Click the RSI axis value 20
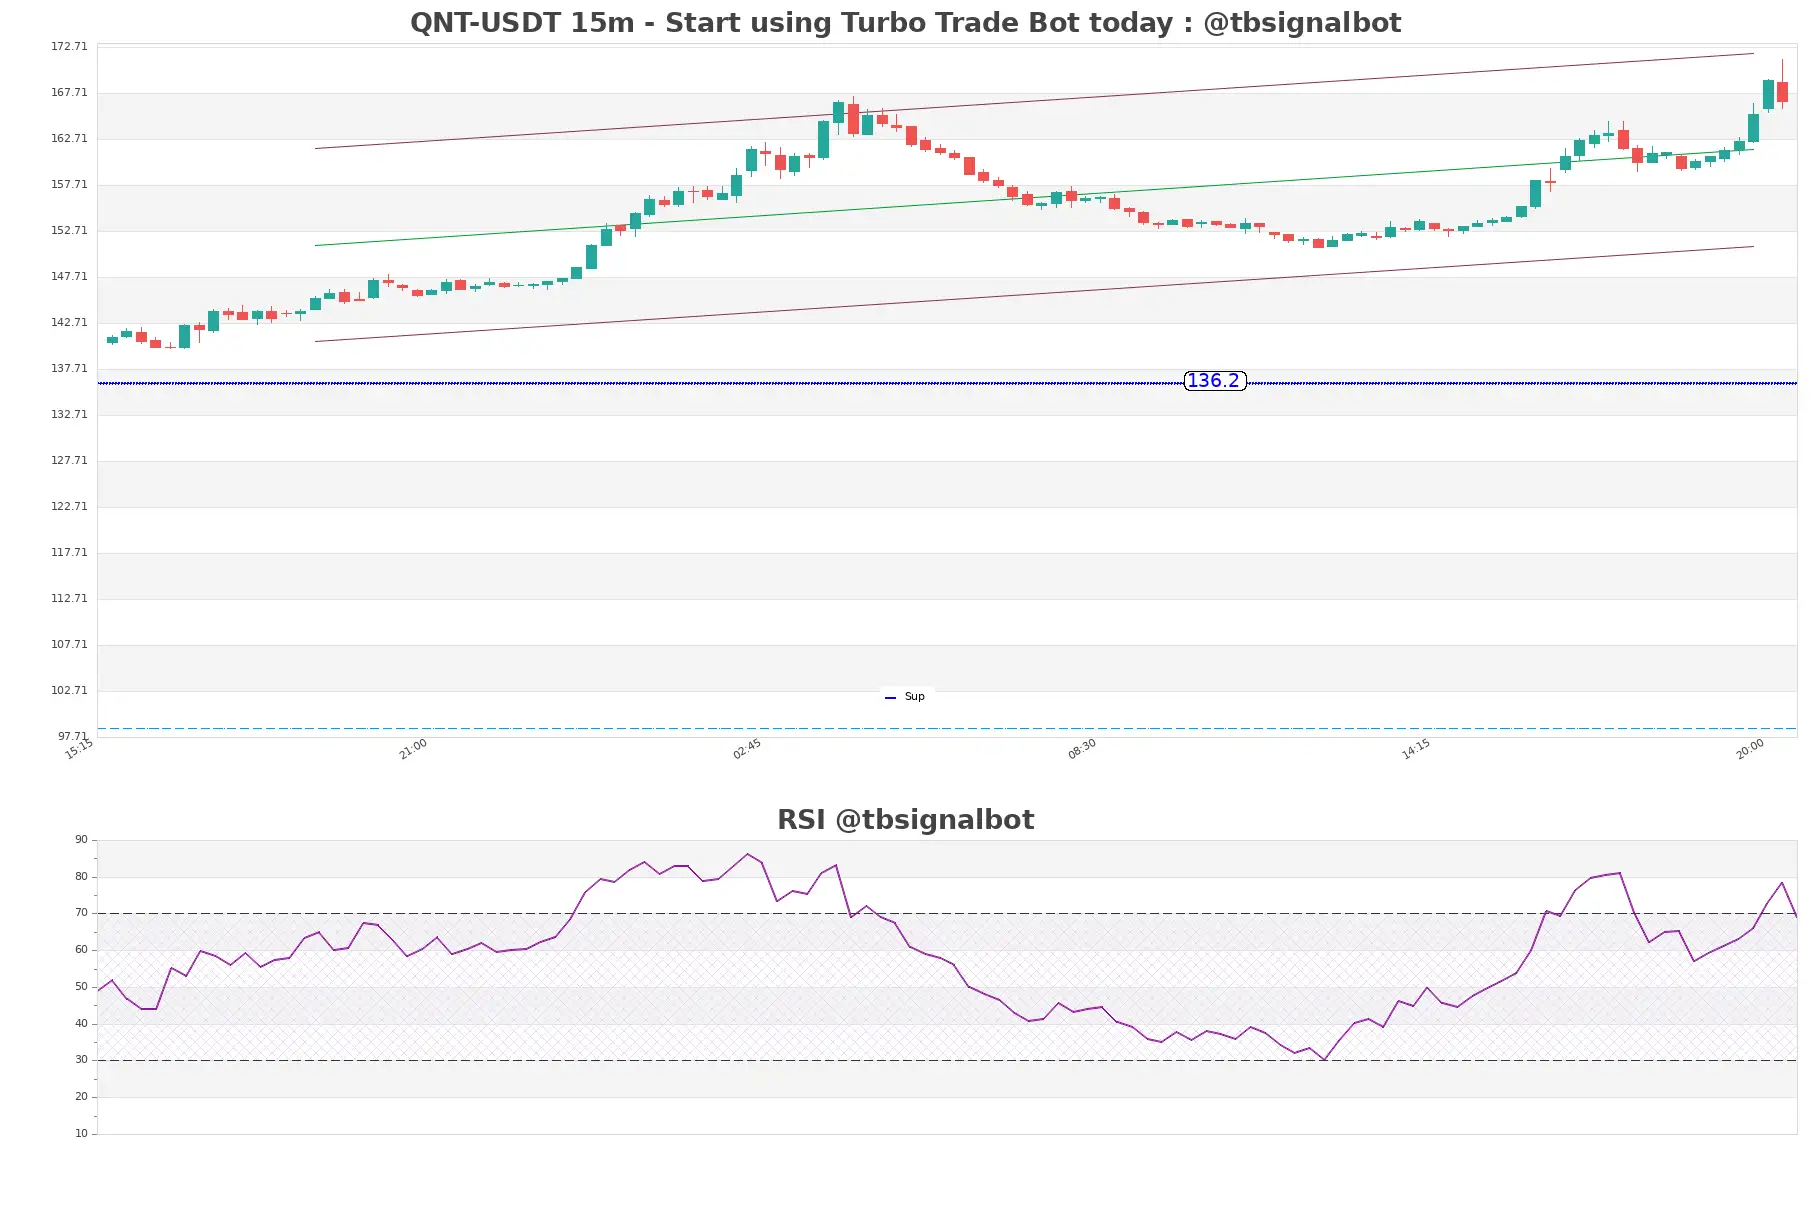This screenshot has height=1208, width=1811. point(81,1096)
